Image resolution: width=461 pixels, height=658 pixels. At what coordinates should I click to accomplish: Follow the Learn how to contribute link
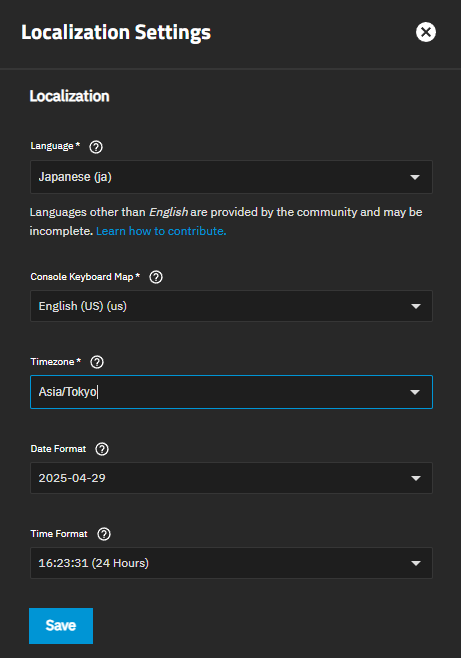(x=161, y=231)
